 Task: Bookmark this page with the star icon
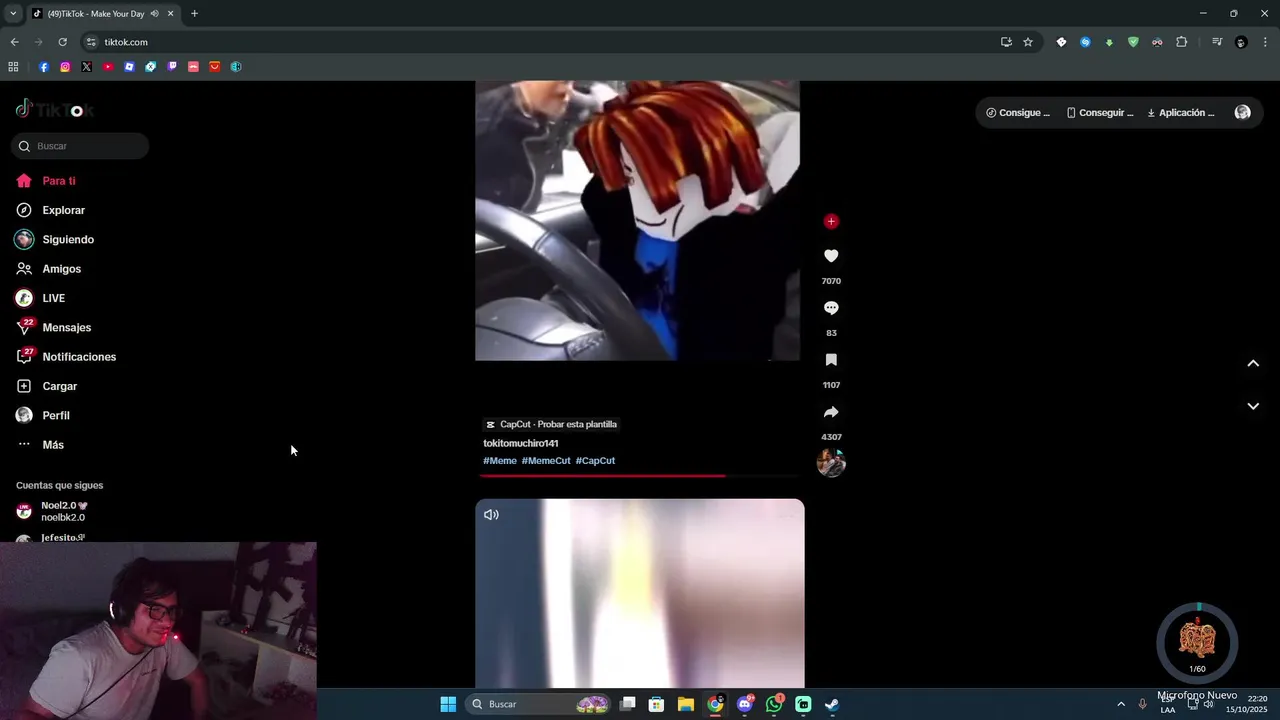click(x=1028, y=42)
